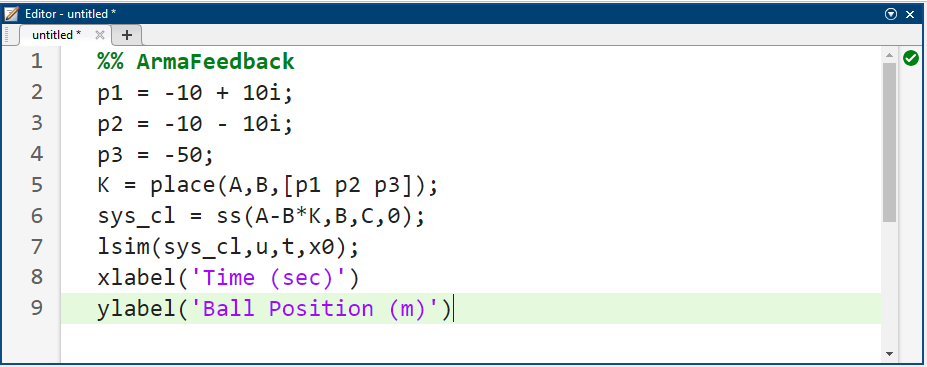This screenshot has width=927, height=367.
Task: Close the Editor panel
Action: (x=910, y=14)
